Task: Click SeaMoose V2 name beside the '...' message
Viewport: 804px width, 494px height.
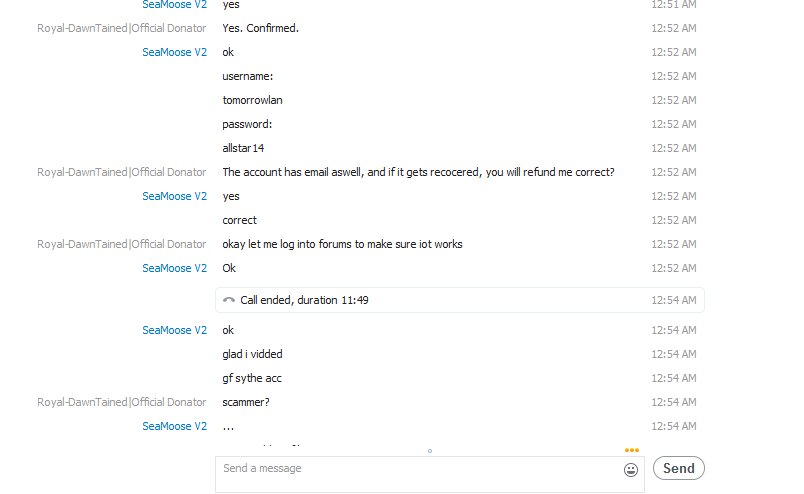Action: 174,426
